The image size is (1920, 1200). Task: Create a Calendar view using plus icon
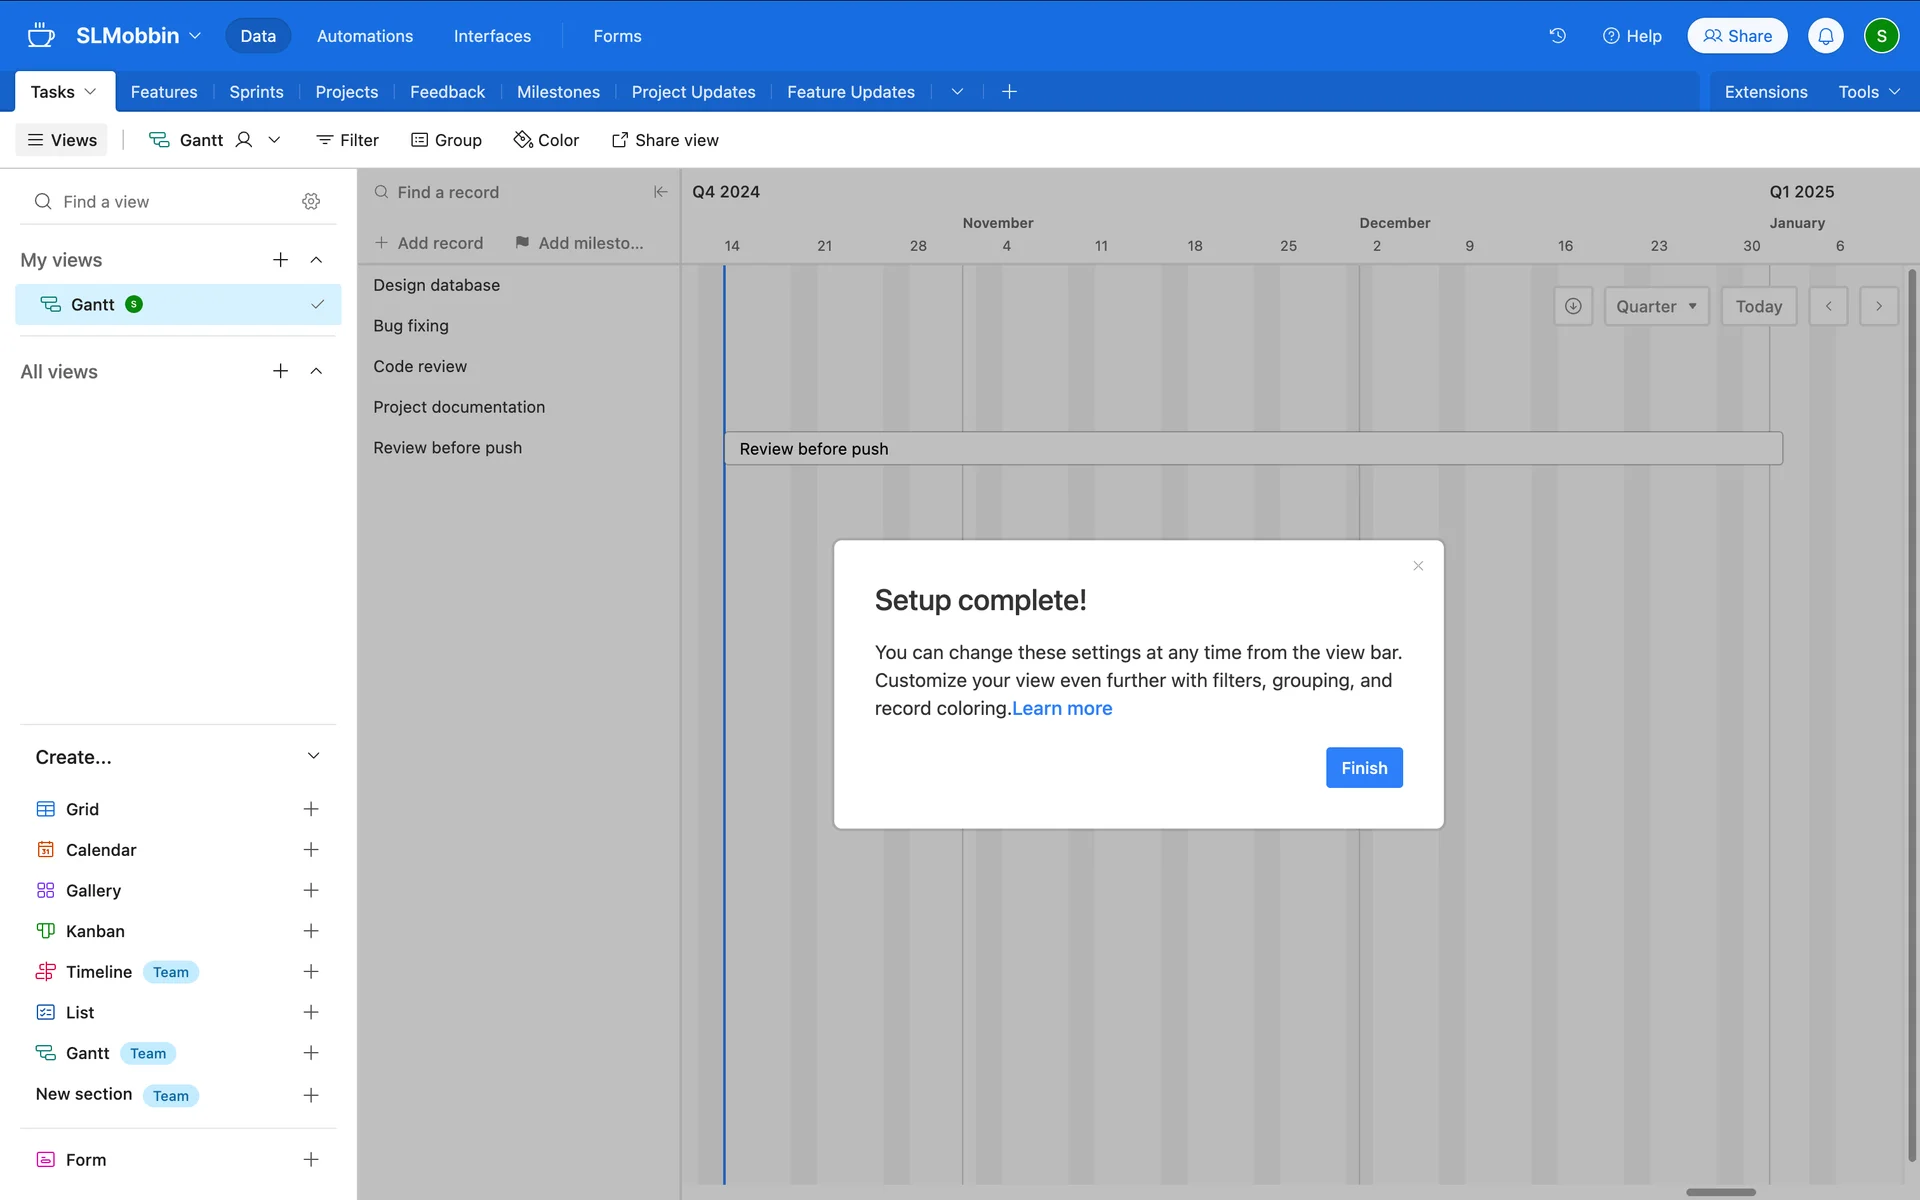(x=311, y=850)
